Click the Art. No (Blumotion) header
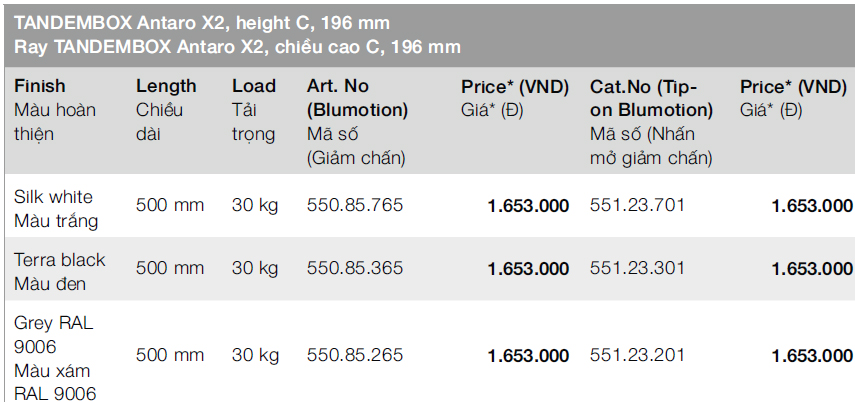The height and width of the screenshot is (402, 855). tap(358, 98)
